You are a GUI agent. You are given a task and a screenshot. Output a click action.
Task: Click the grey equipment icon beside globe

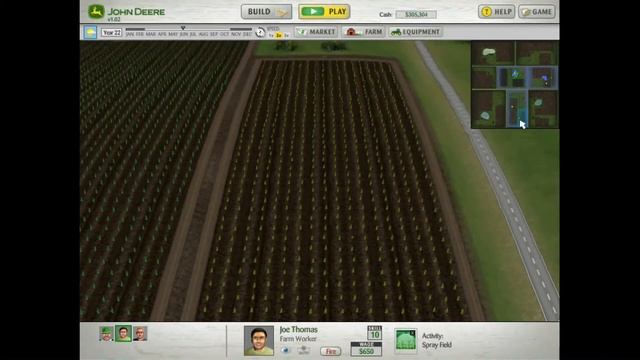(303, 350)
